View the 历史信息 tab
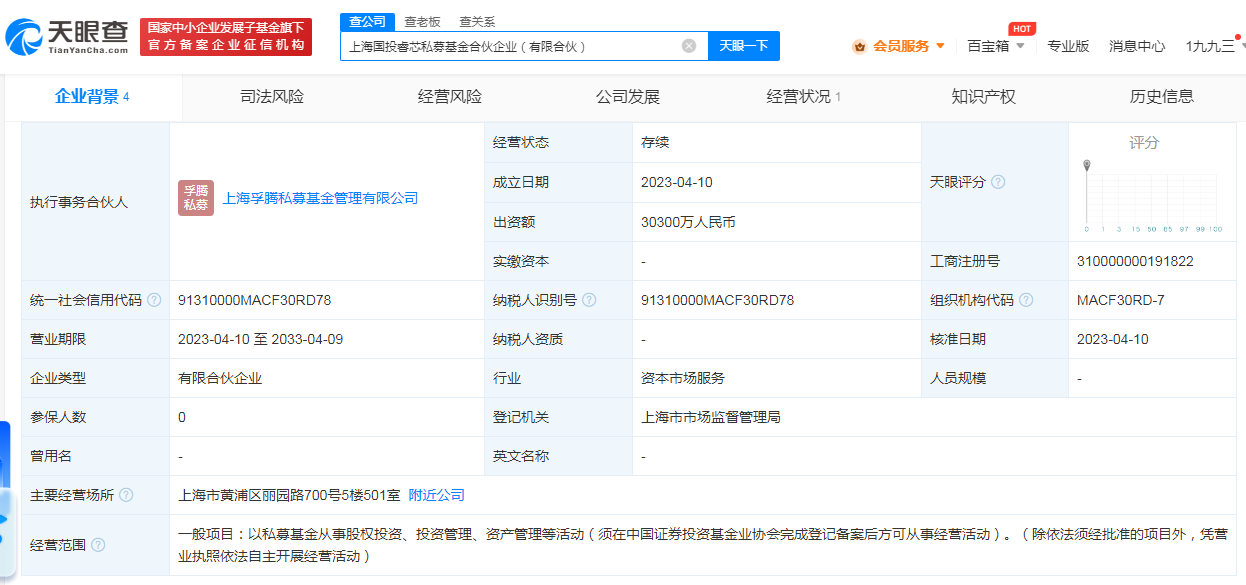Viewport: 1246px width, 585px height. point(1162,97)
